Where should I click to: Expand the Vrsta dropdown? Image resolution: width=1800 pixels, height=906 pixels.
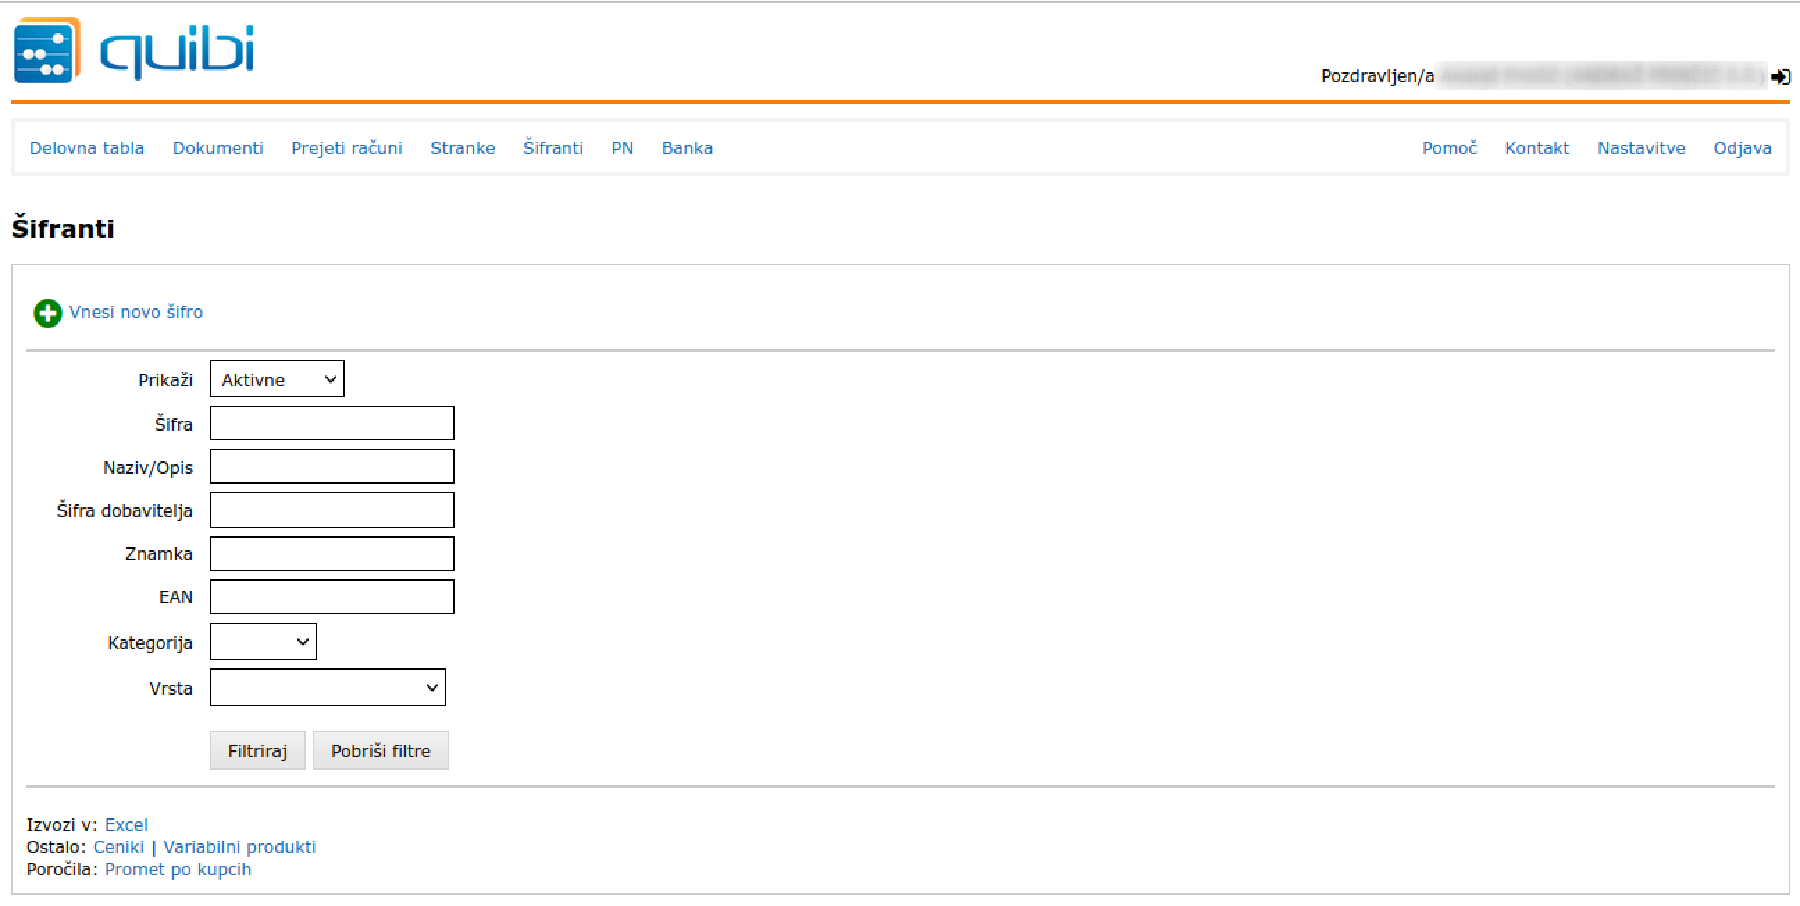pos(327,688)
